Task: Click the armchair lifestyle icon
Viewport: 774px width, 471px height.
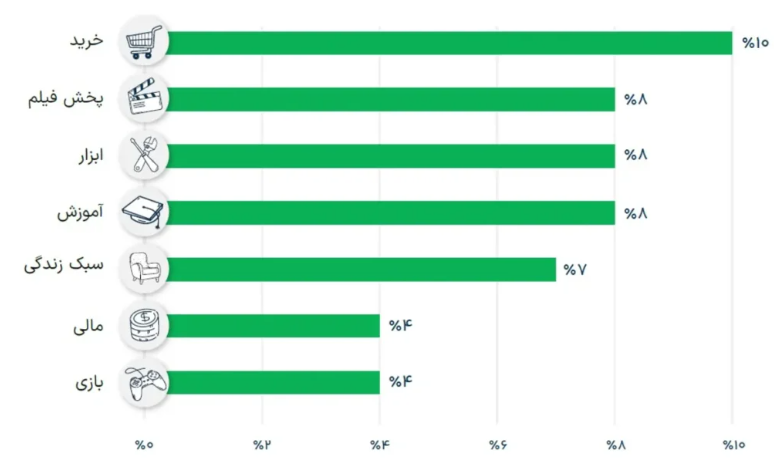Action: click(144, 269)
